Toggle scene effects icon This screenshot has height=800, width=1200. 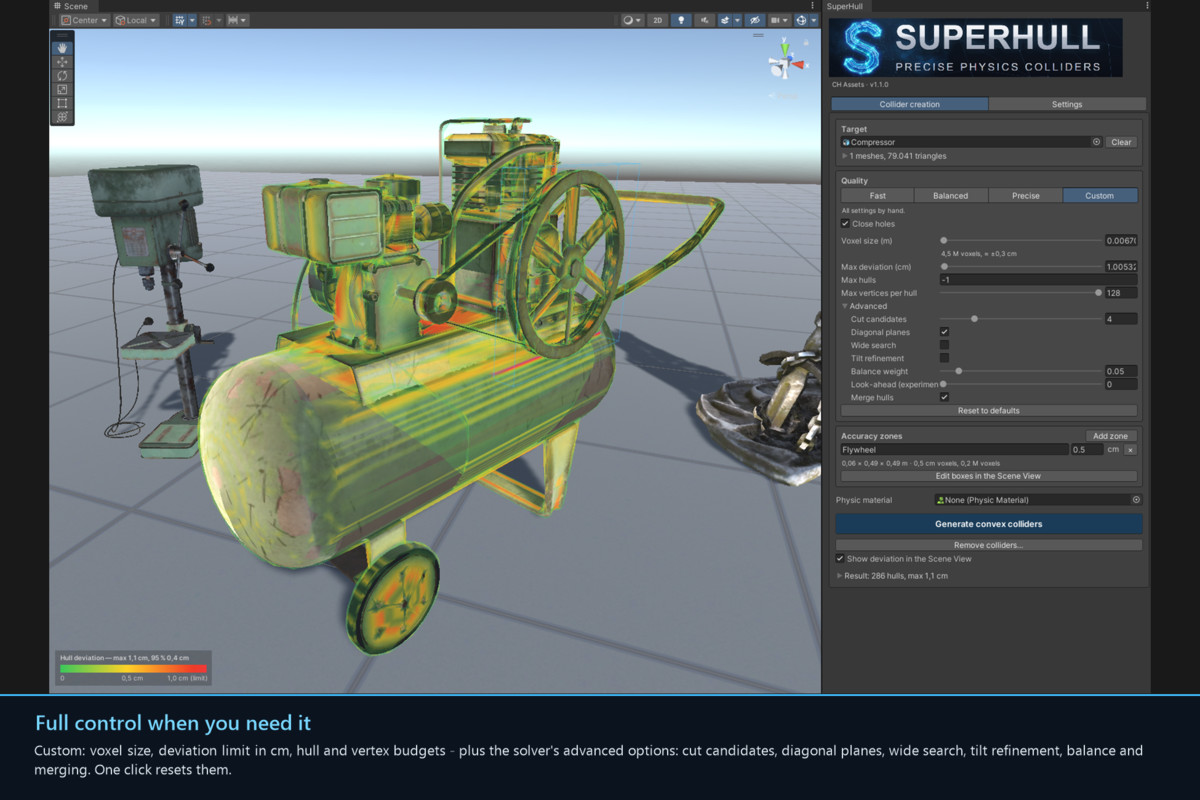[x=725, y=20]
